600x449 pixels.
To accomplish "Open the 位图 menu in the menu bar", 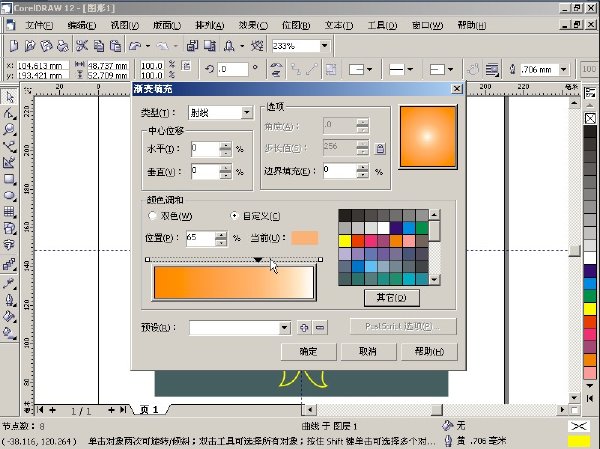I will (x=296, y=25).
